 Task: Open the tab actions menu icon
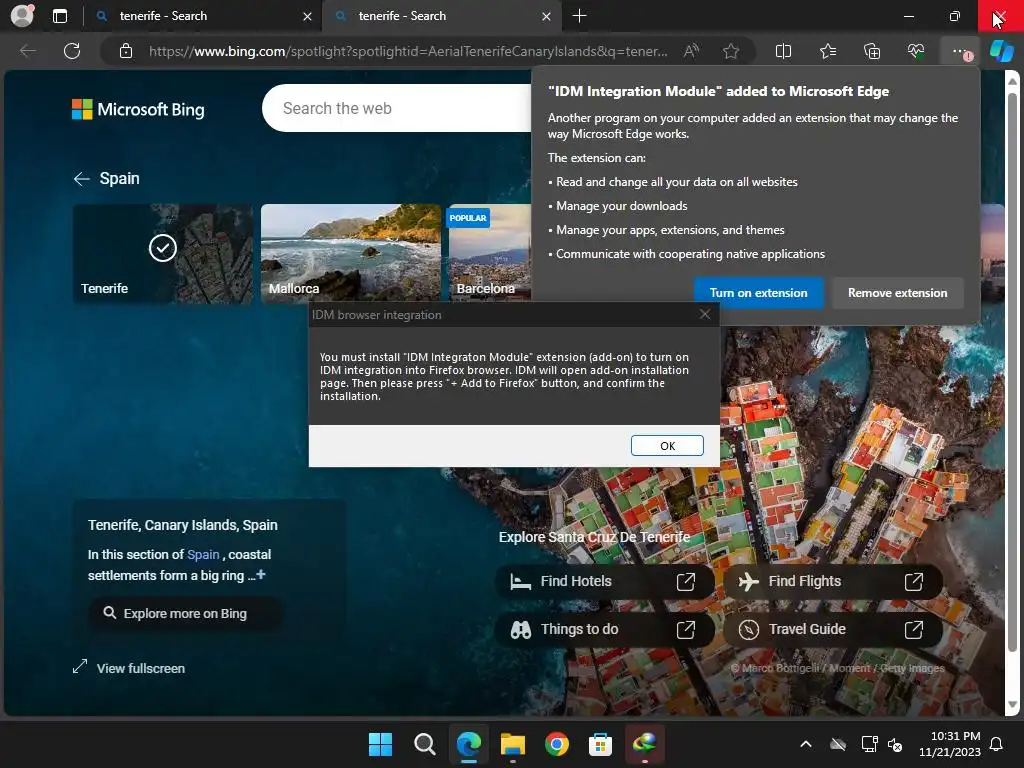[59, 16]
